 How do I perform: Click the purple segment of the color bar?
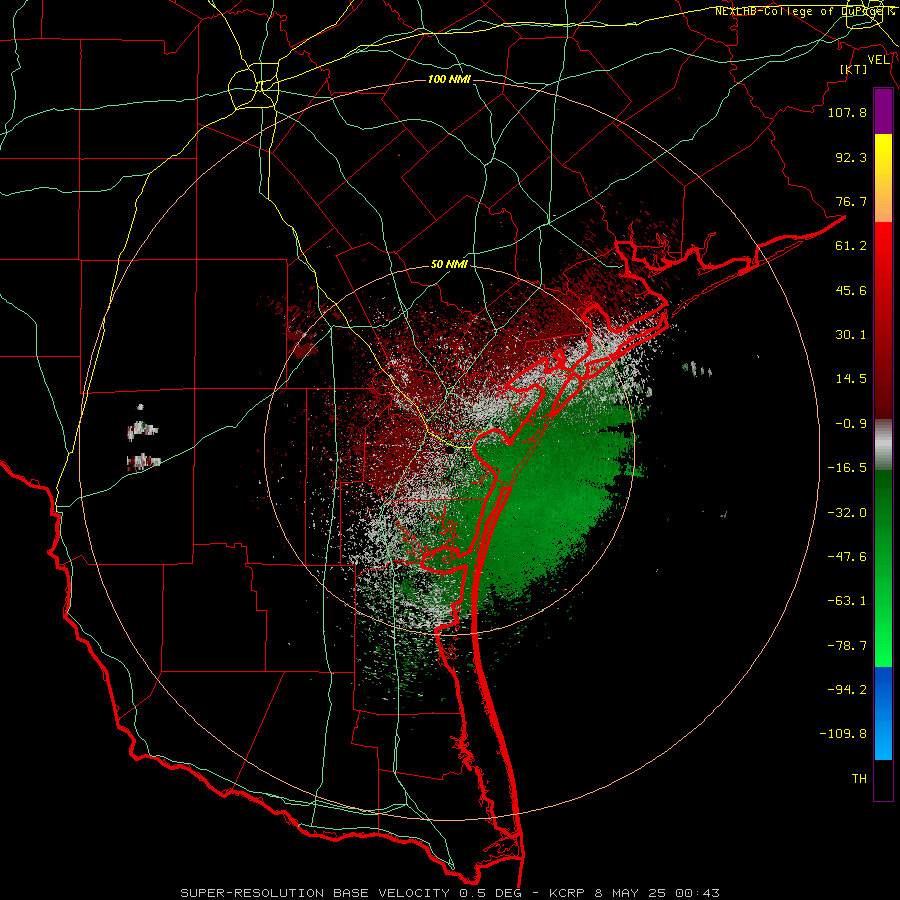(883, 112)
